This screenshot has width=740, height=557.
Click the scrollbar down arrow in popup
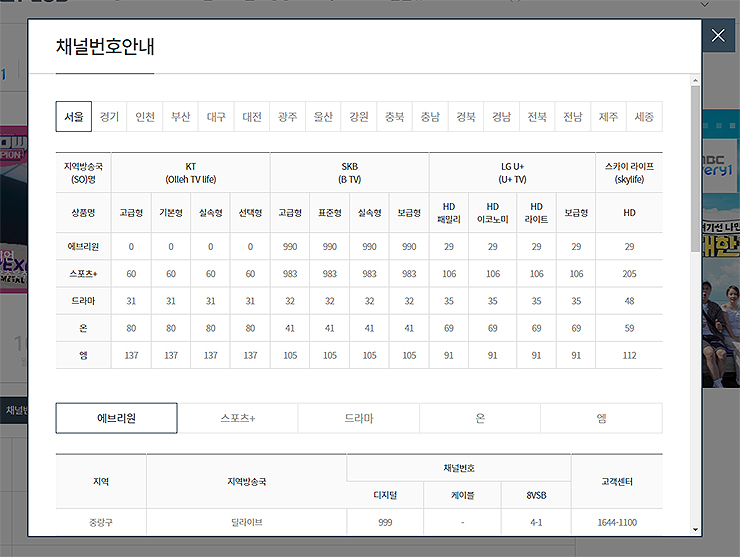(x=695, y=530)
